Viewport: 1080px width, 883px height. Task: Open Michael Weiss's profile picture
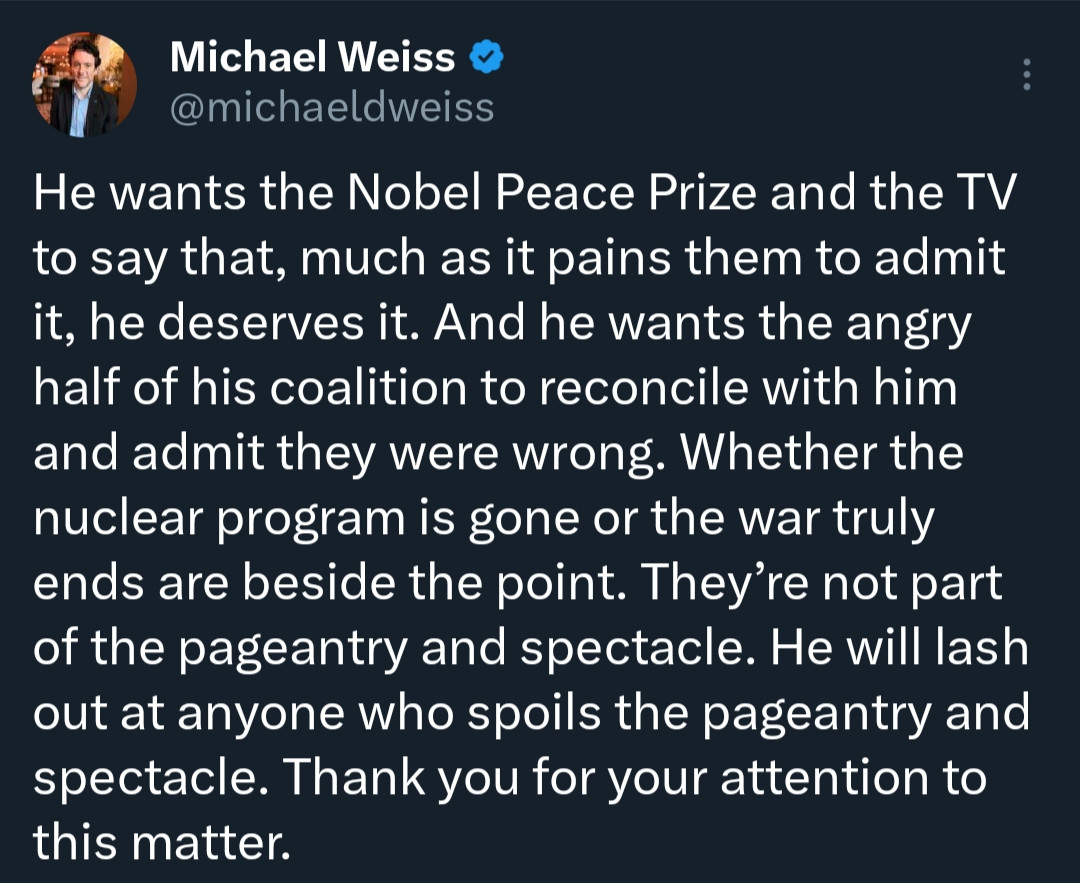(x=84, y=84)
